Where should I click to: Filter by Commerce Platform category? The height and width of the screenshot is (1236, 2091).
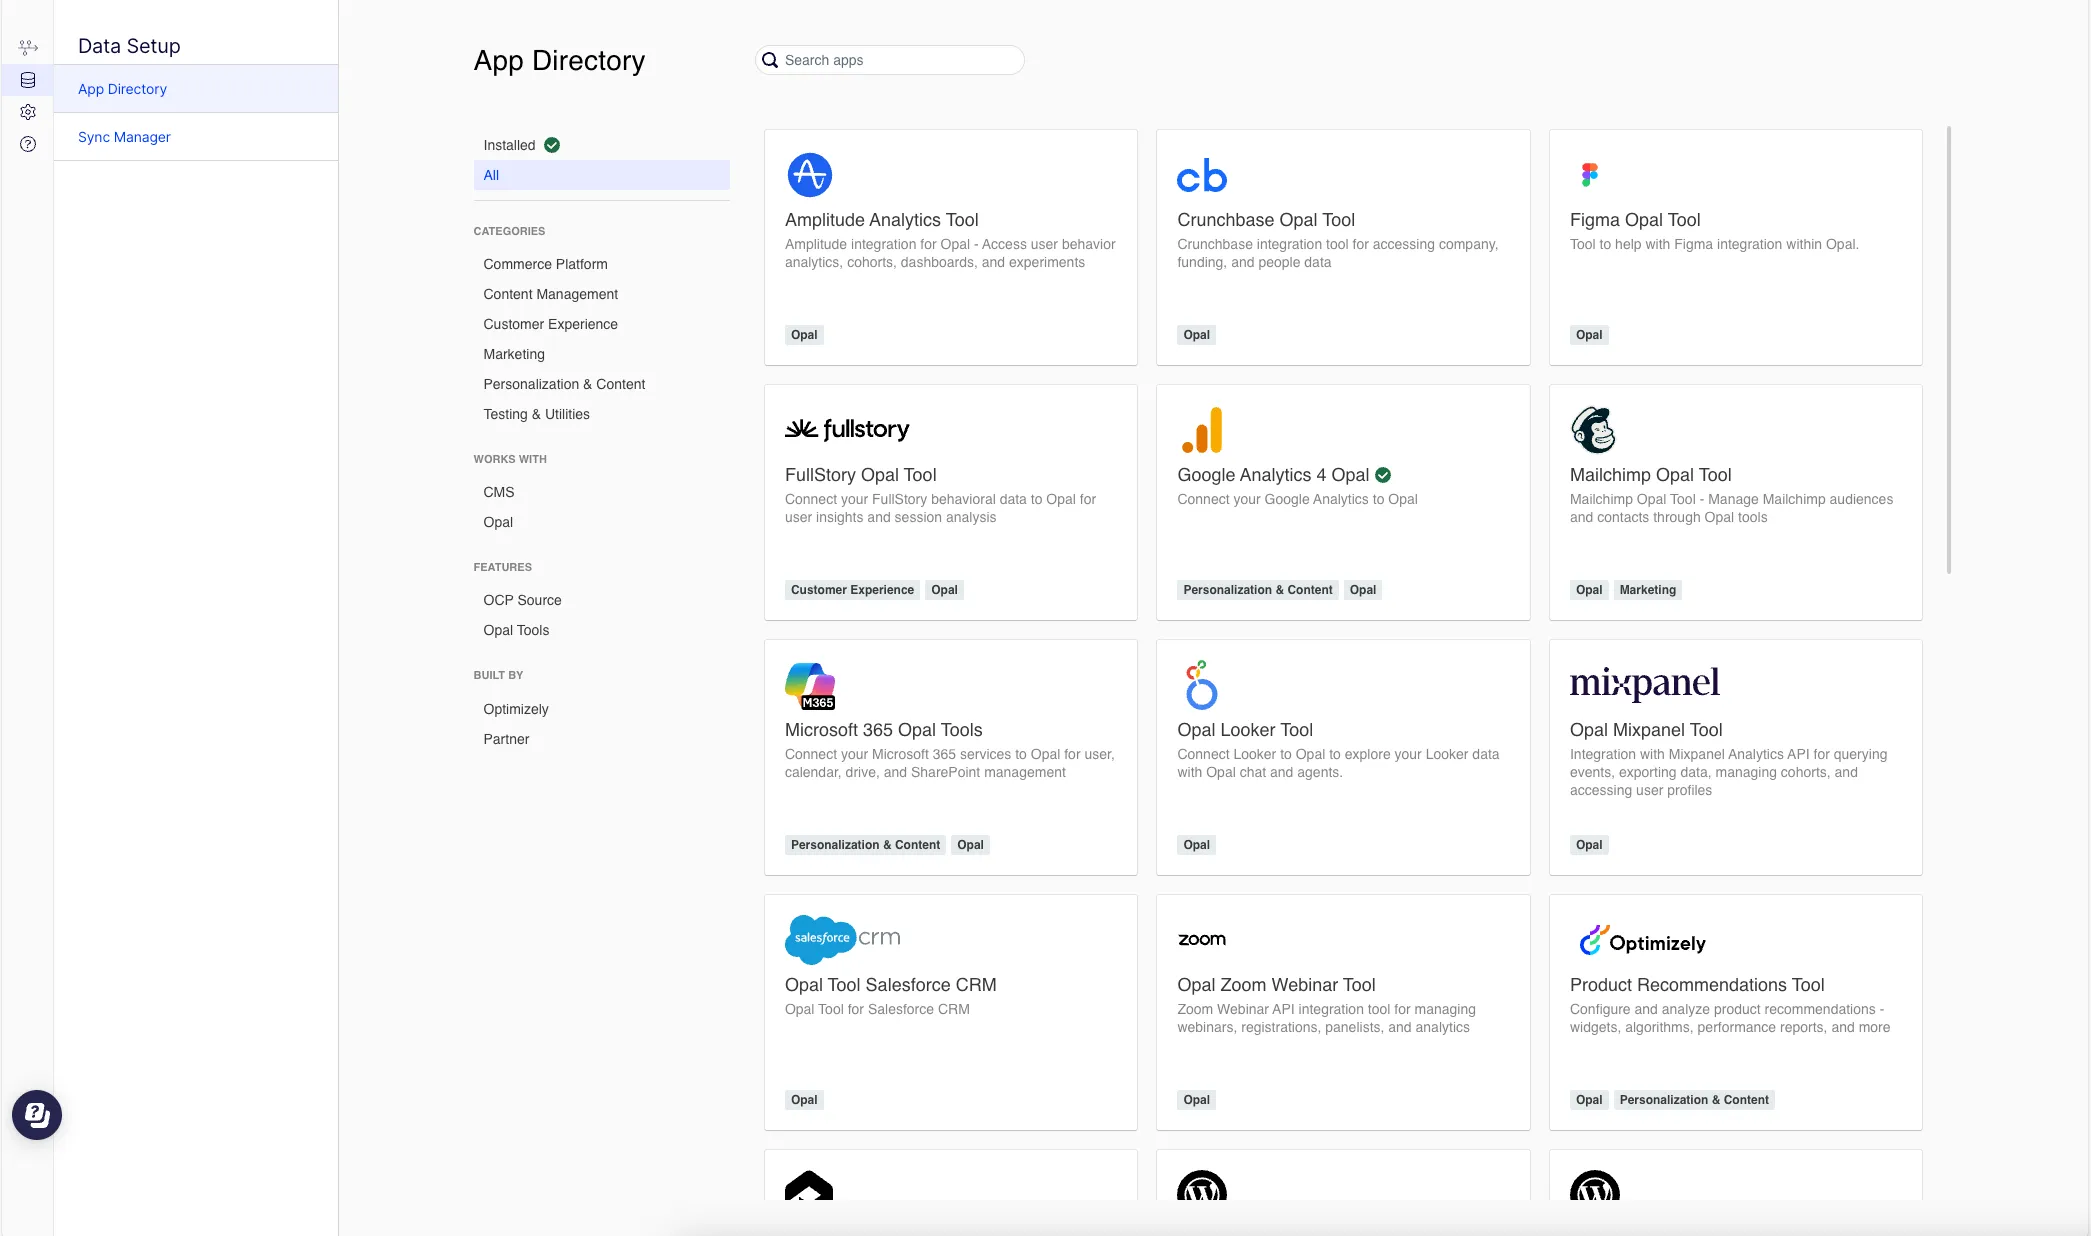pos(546,264)
